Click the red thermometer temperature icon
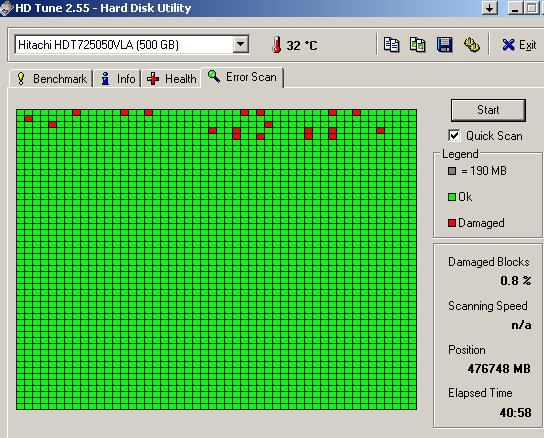The height and width of the screenshot is (438, 544). tap(277, 45)
